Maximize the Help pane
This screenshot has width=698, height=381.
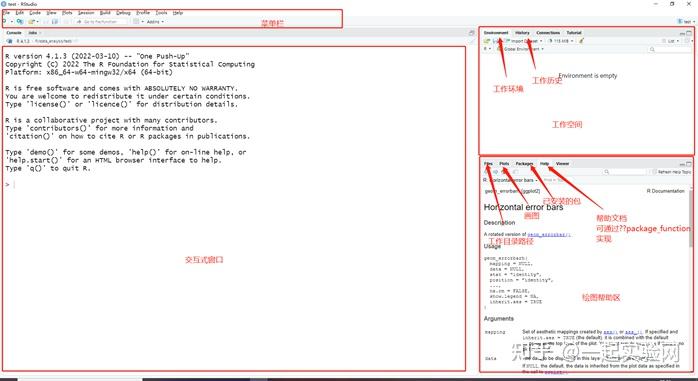click(x=689, y=164)
